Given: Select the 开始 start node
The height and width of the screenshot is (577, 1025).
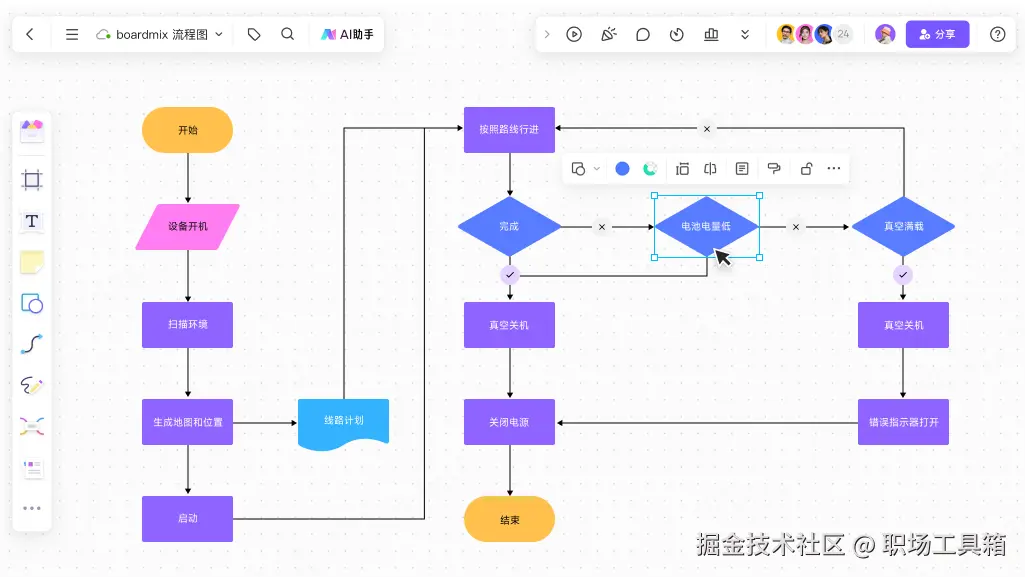Looking at the screenshot, I should coord(188,130).
